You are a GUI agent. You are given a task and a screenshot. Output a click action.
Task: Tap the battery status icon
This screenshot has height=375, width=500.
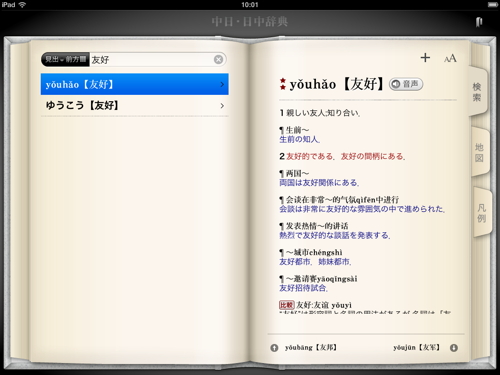click(493, 5)
